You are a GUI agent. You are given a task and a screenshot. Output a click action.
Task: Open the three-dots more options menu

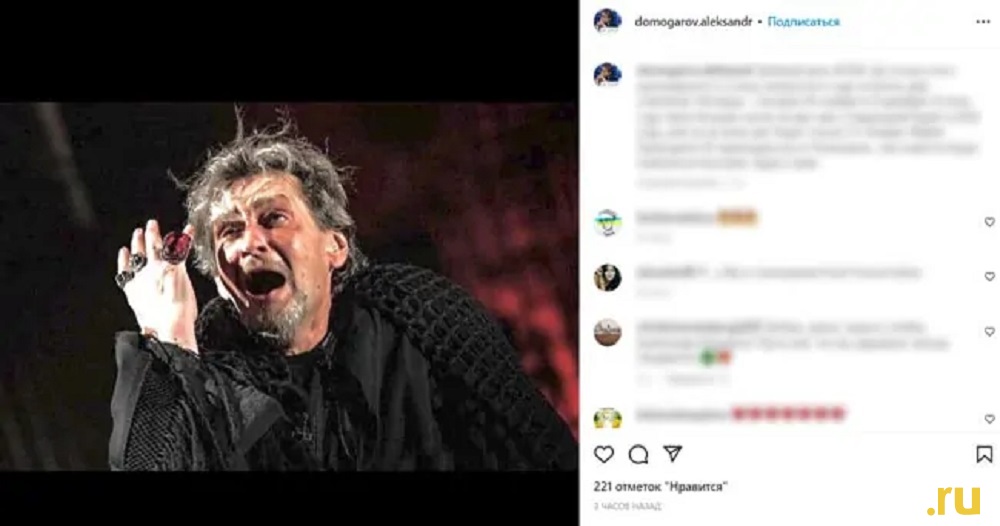[983, 22]
